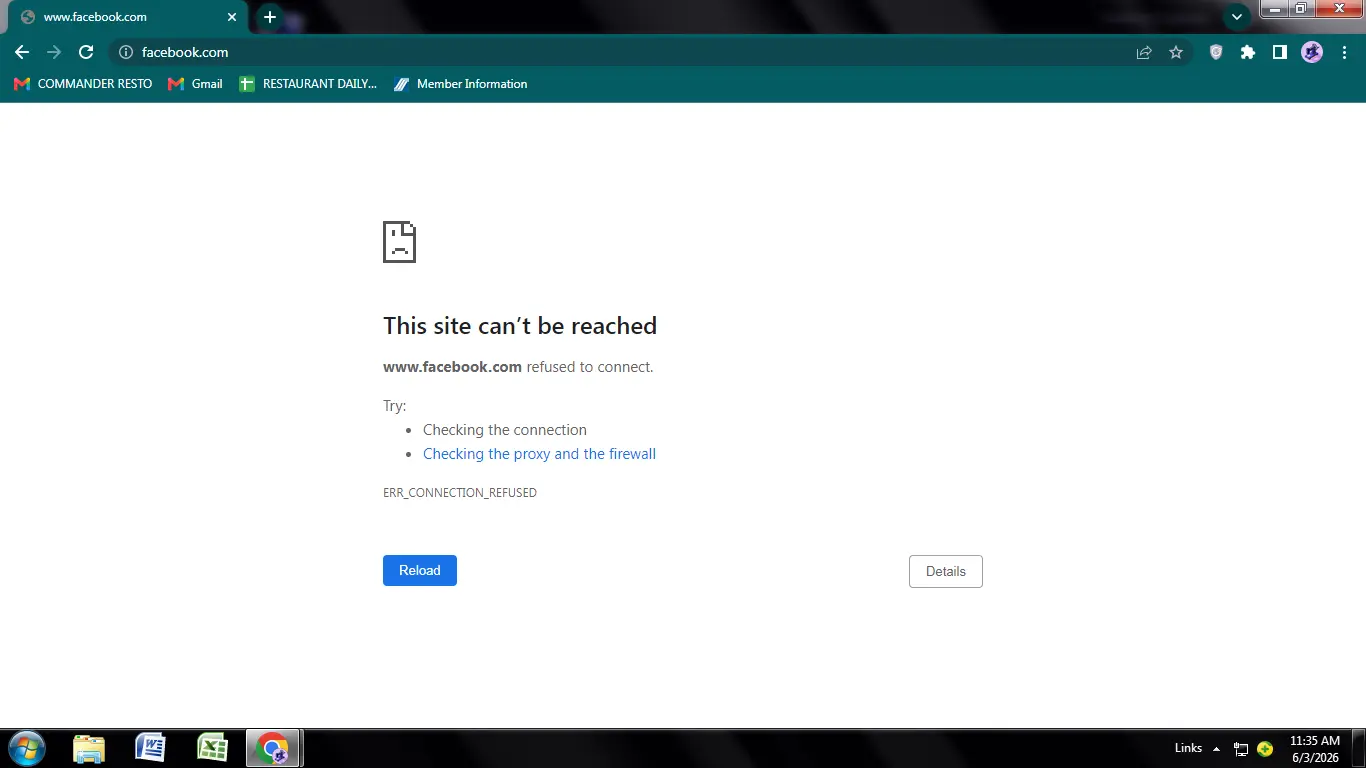Expand the tab search dropdown arrow
Viewport: 1366px width, 768px height.
coord(1237,16)
